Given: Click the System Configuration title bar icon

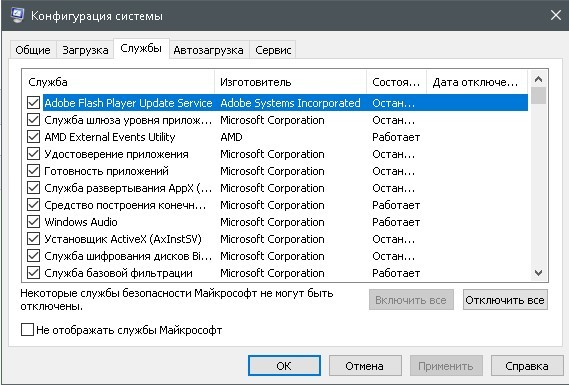Looking at the screenshot, I should click(x=17, y=15).
